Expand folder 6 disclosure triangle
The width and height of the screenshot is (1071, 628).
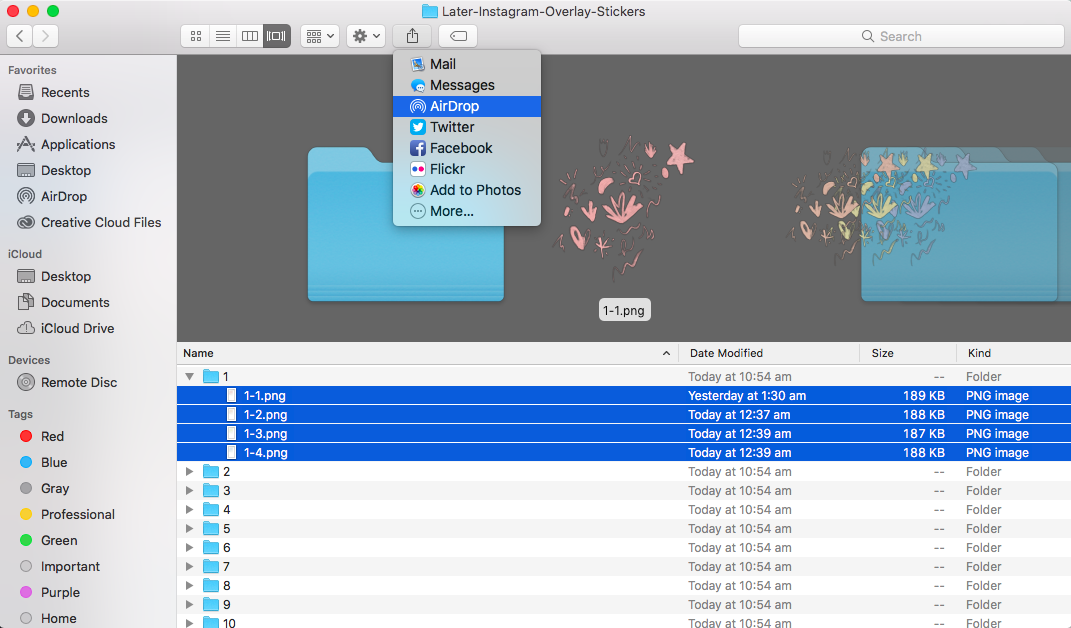pos(189,548)
